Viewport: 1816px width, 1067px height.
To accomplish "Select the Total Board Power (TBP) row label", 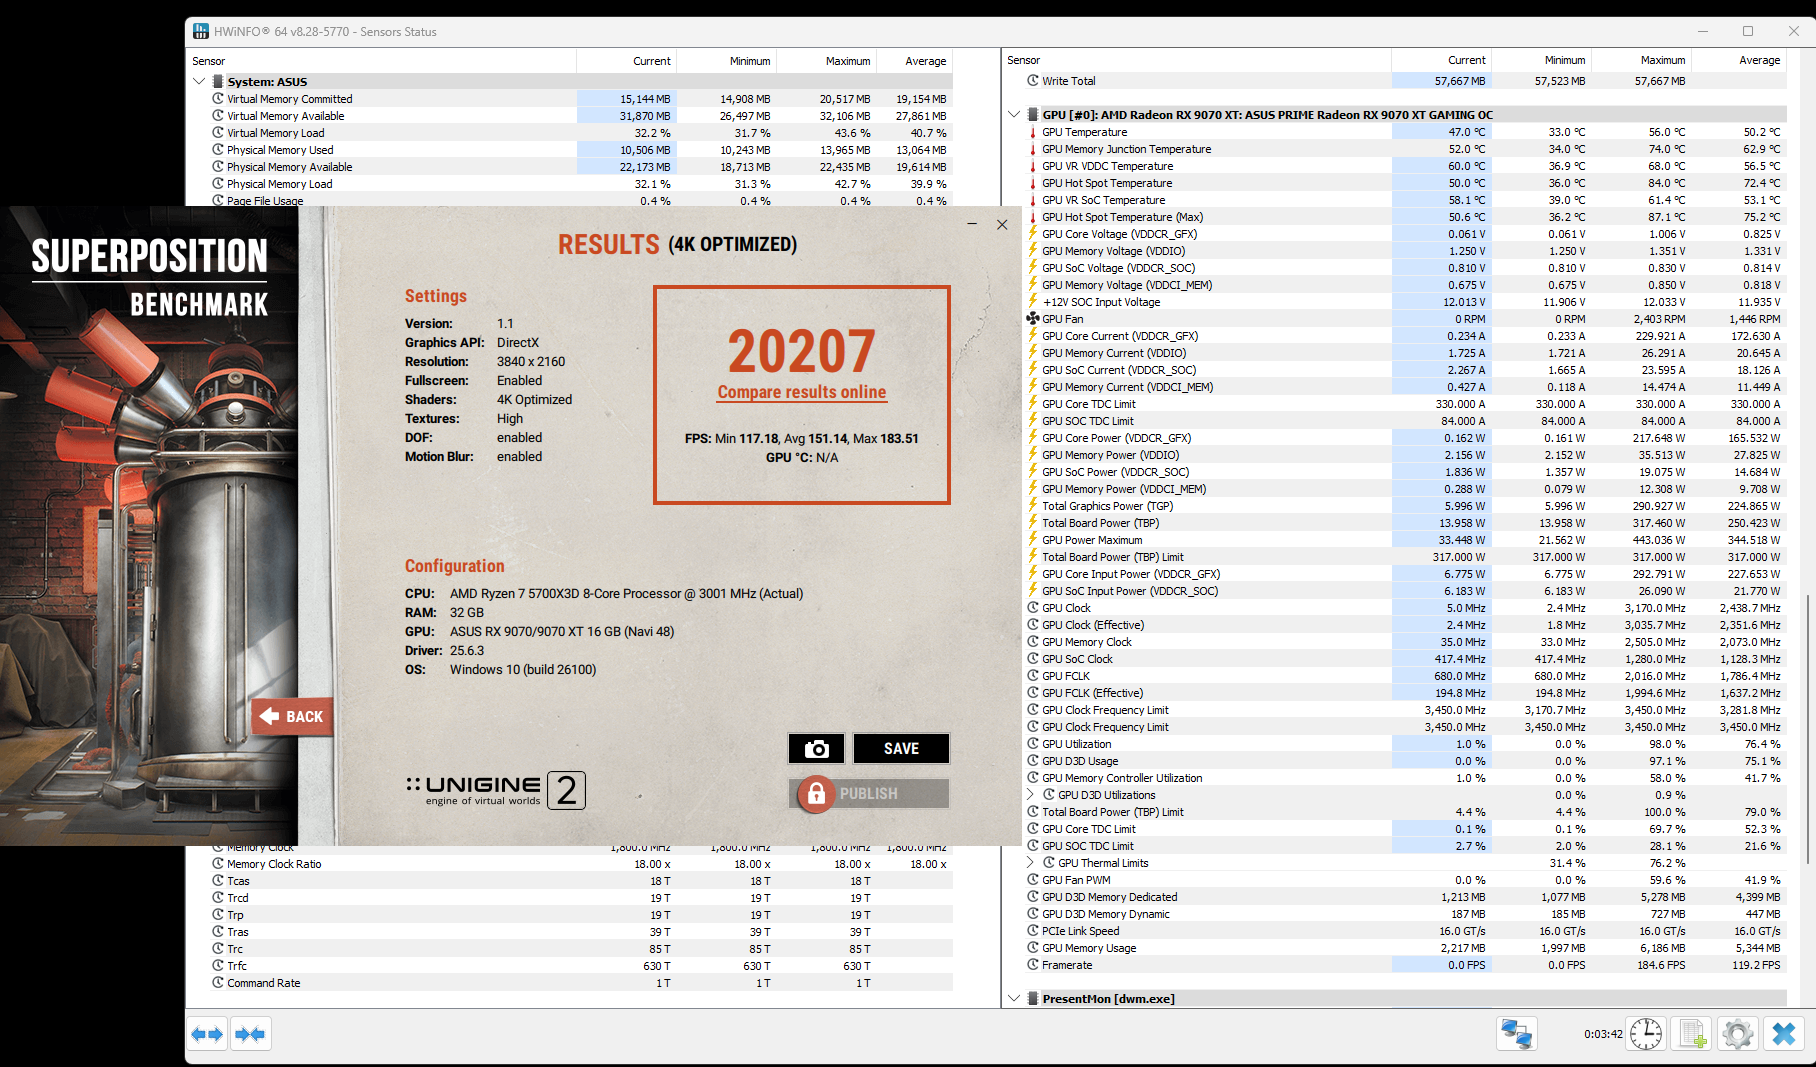I will point(1101,523).
